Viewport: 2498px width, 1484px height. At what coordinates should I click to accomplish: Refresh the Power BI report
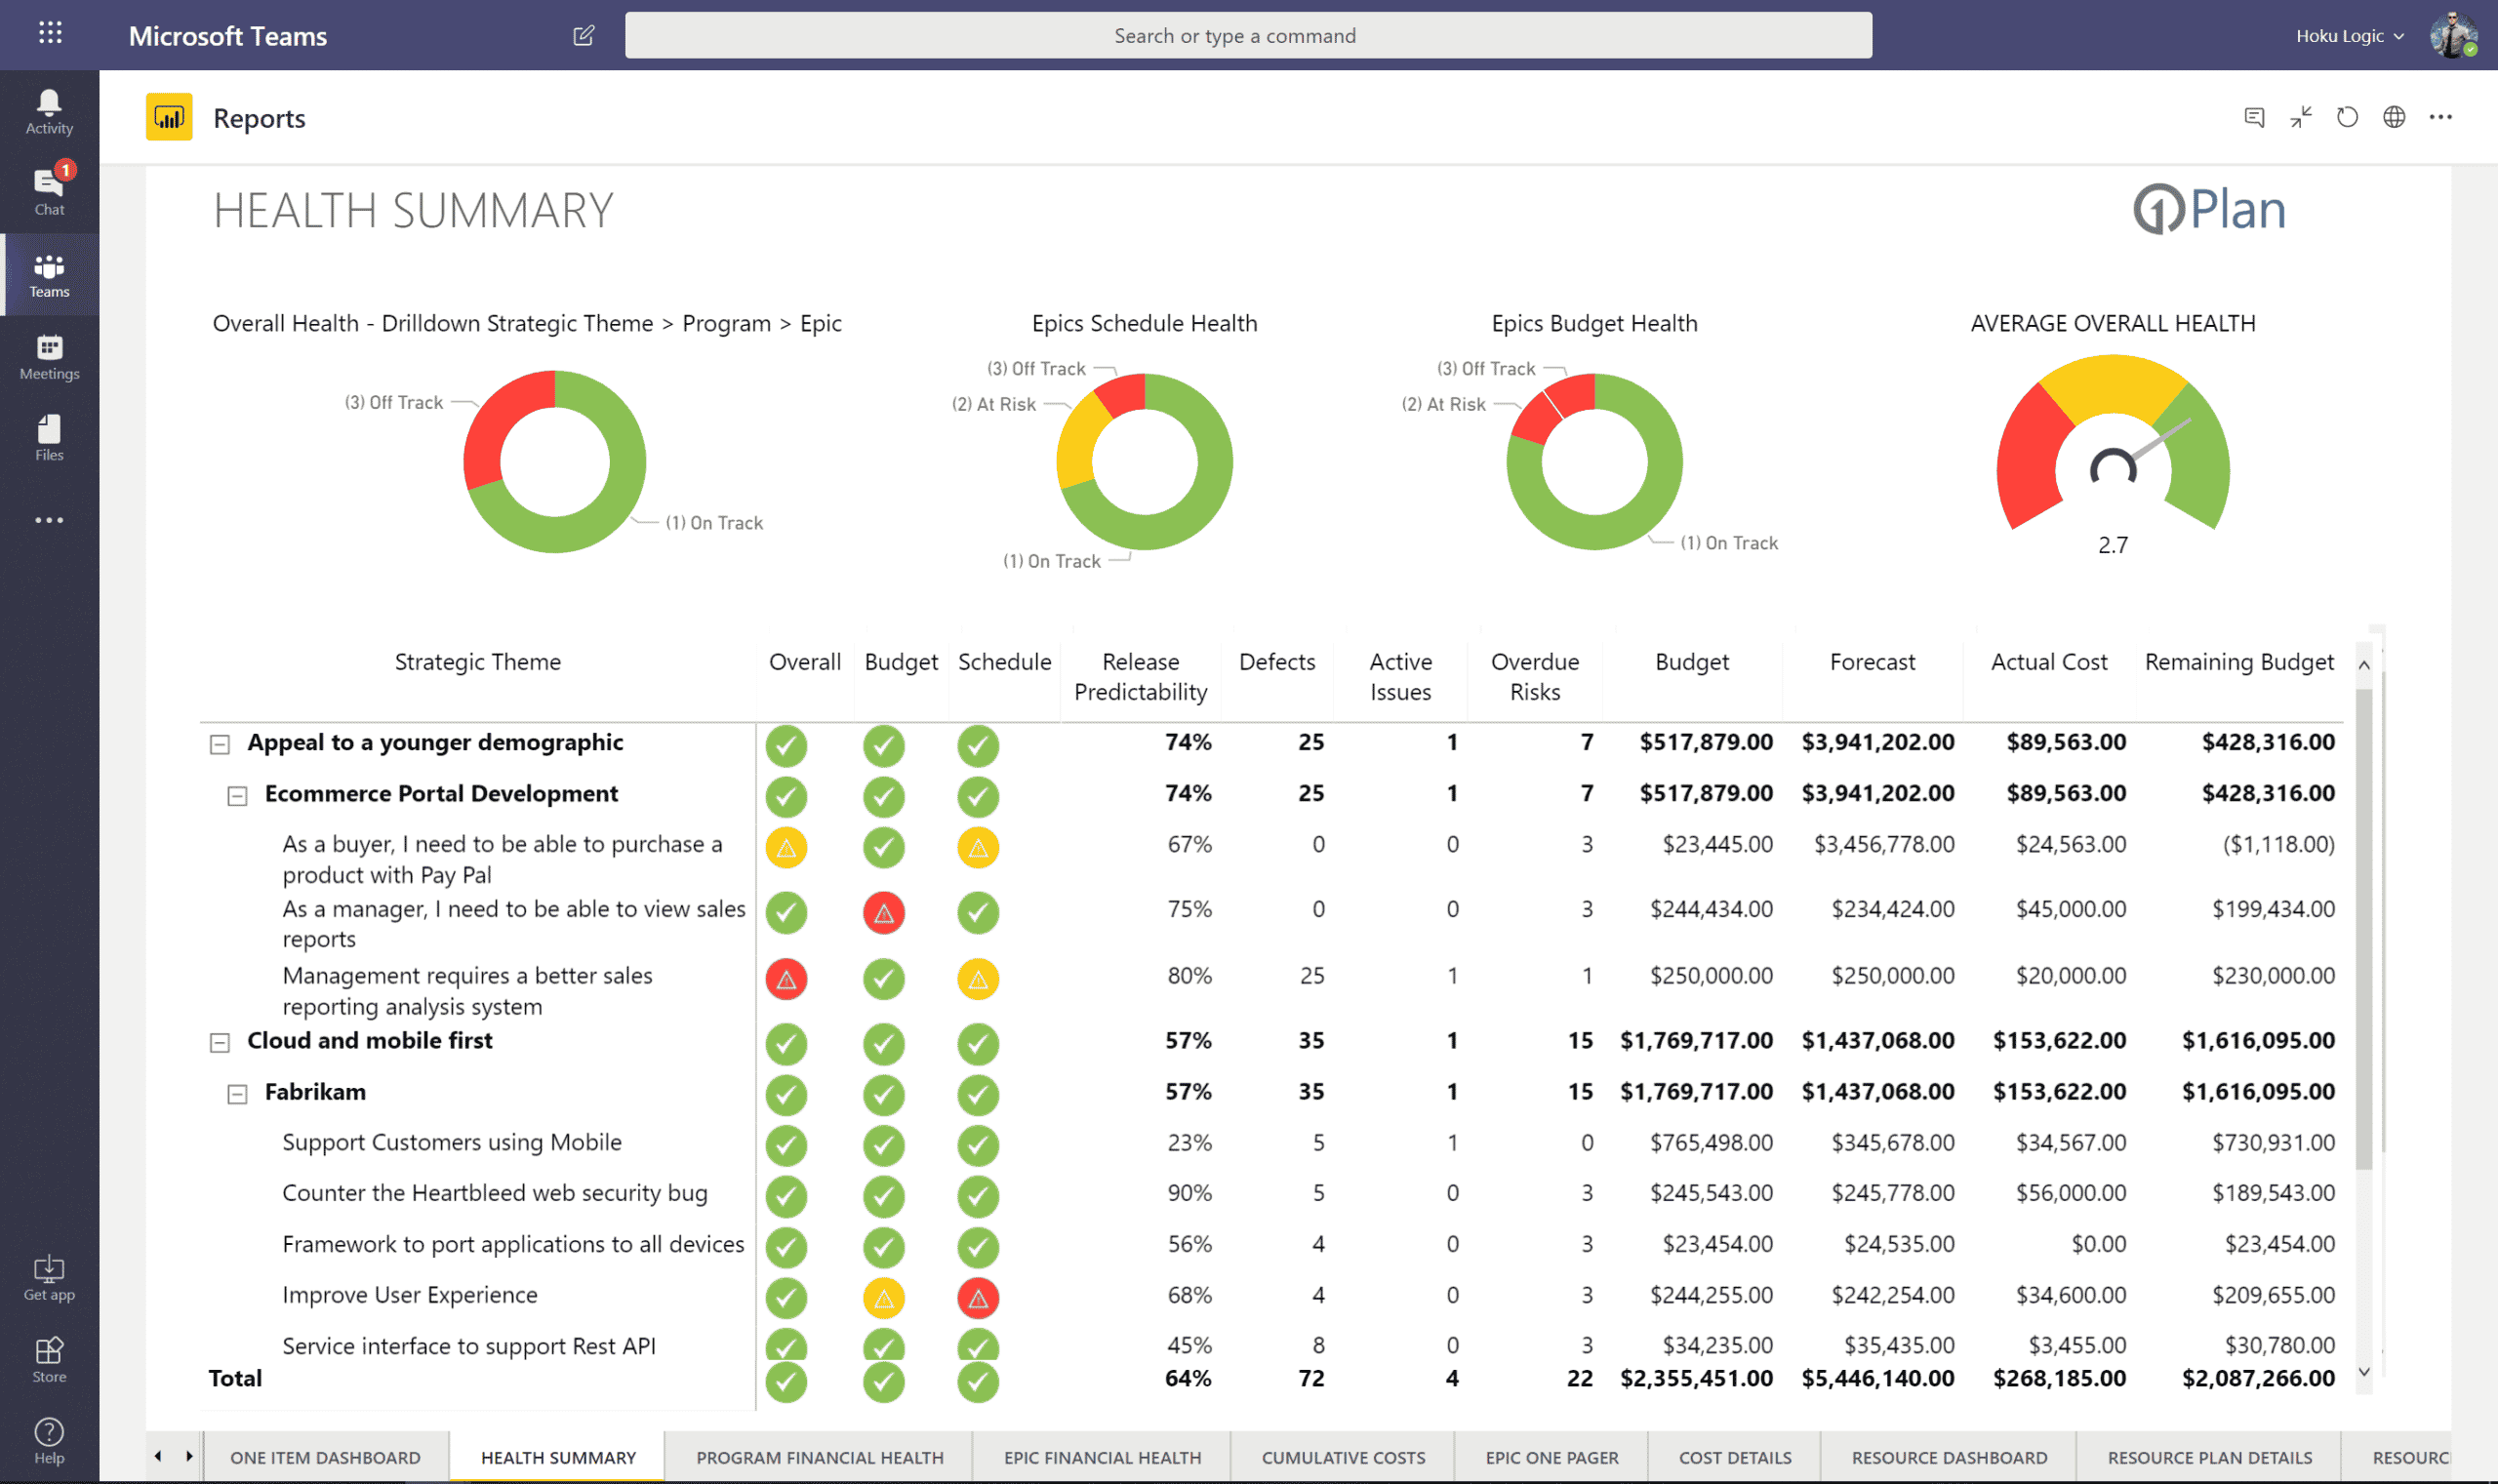click(2347, 117)
